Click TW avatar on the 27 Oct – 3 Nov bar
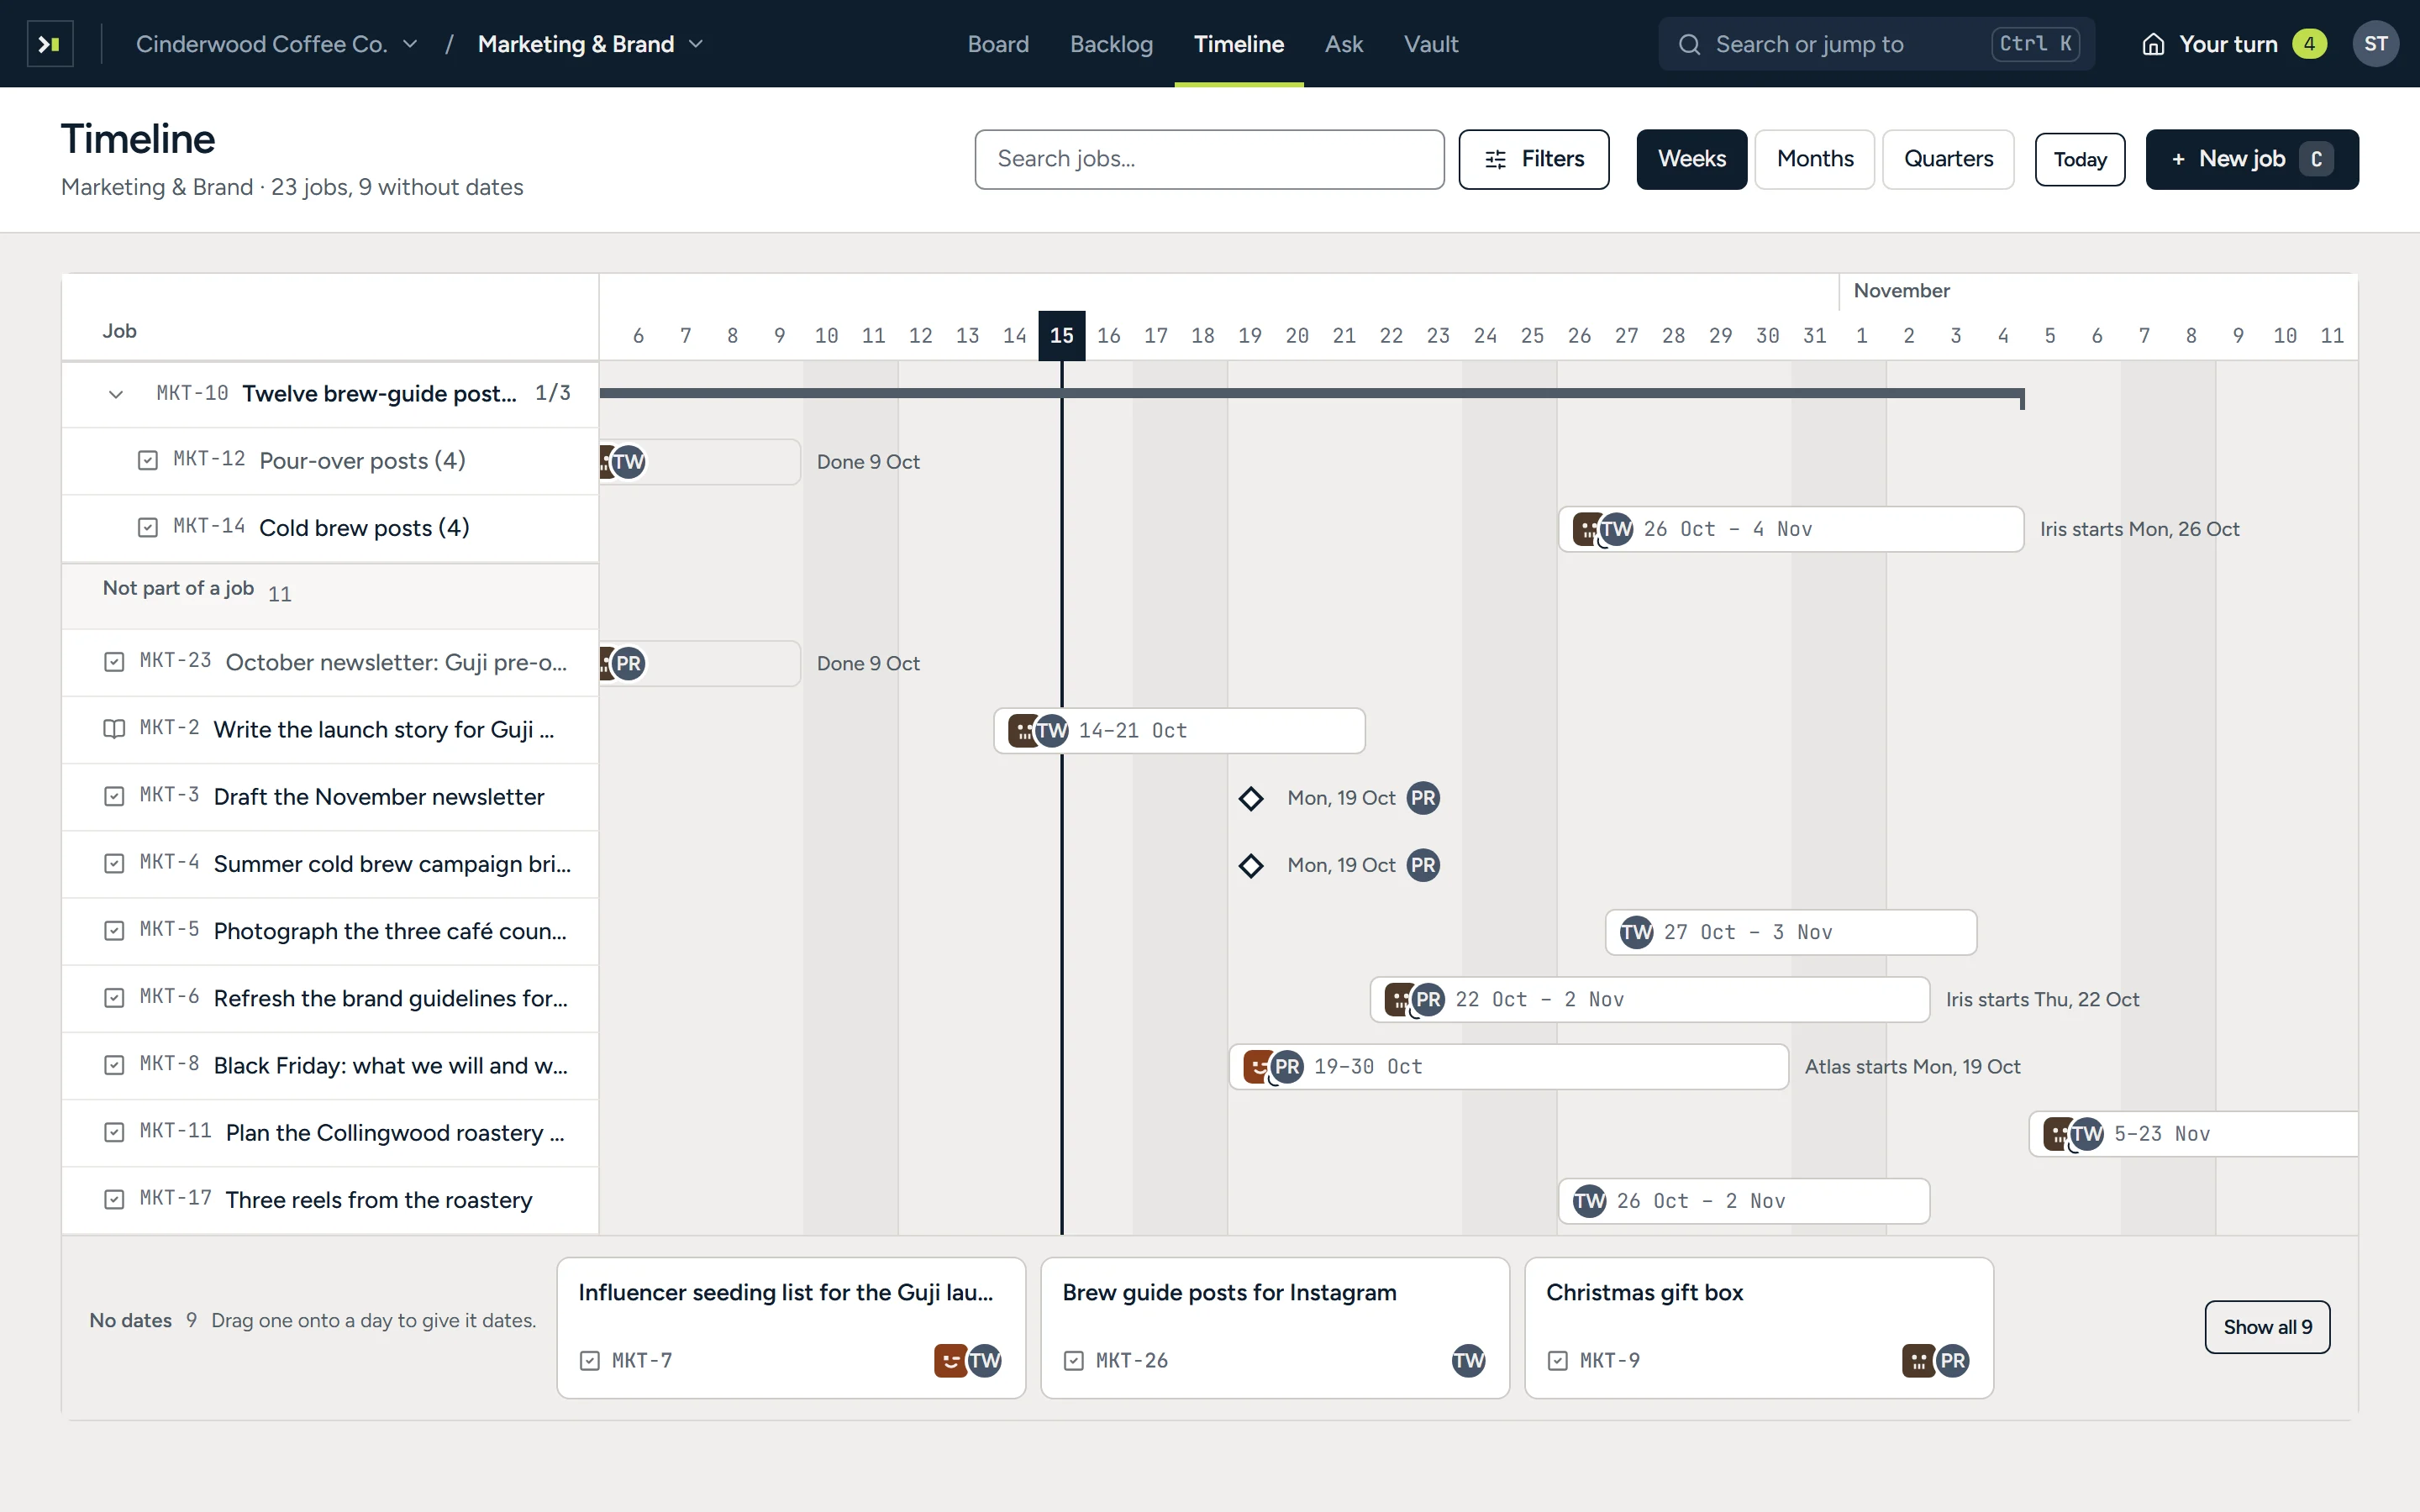This screenshot has height=1512, width=2420. coord(1636,932)
